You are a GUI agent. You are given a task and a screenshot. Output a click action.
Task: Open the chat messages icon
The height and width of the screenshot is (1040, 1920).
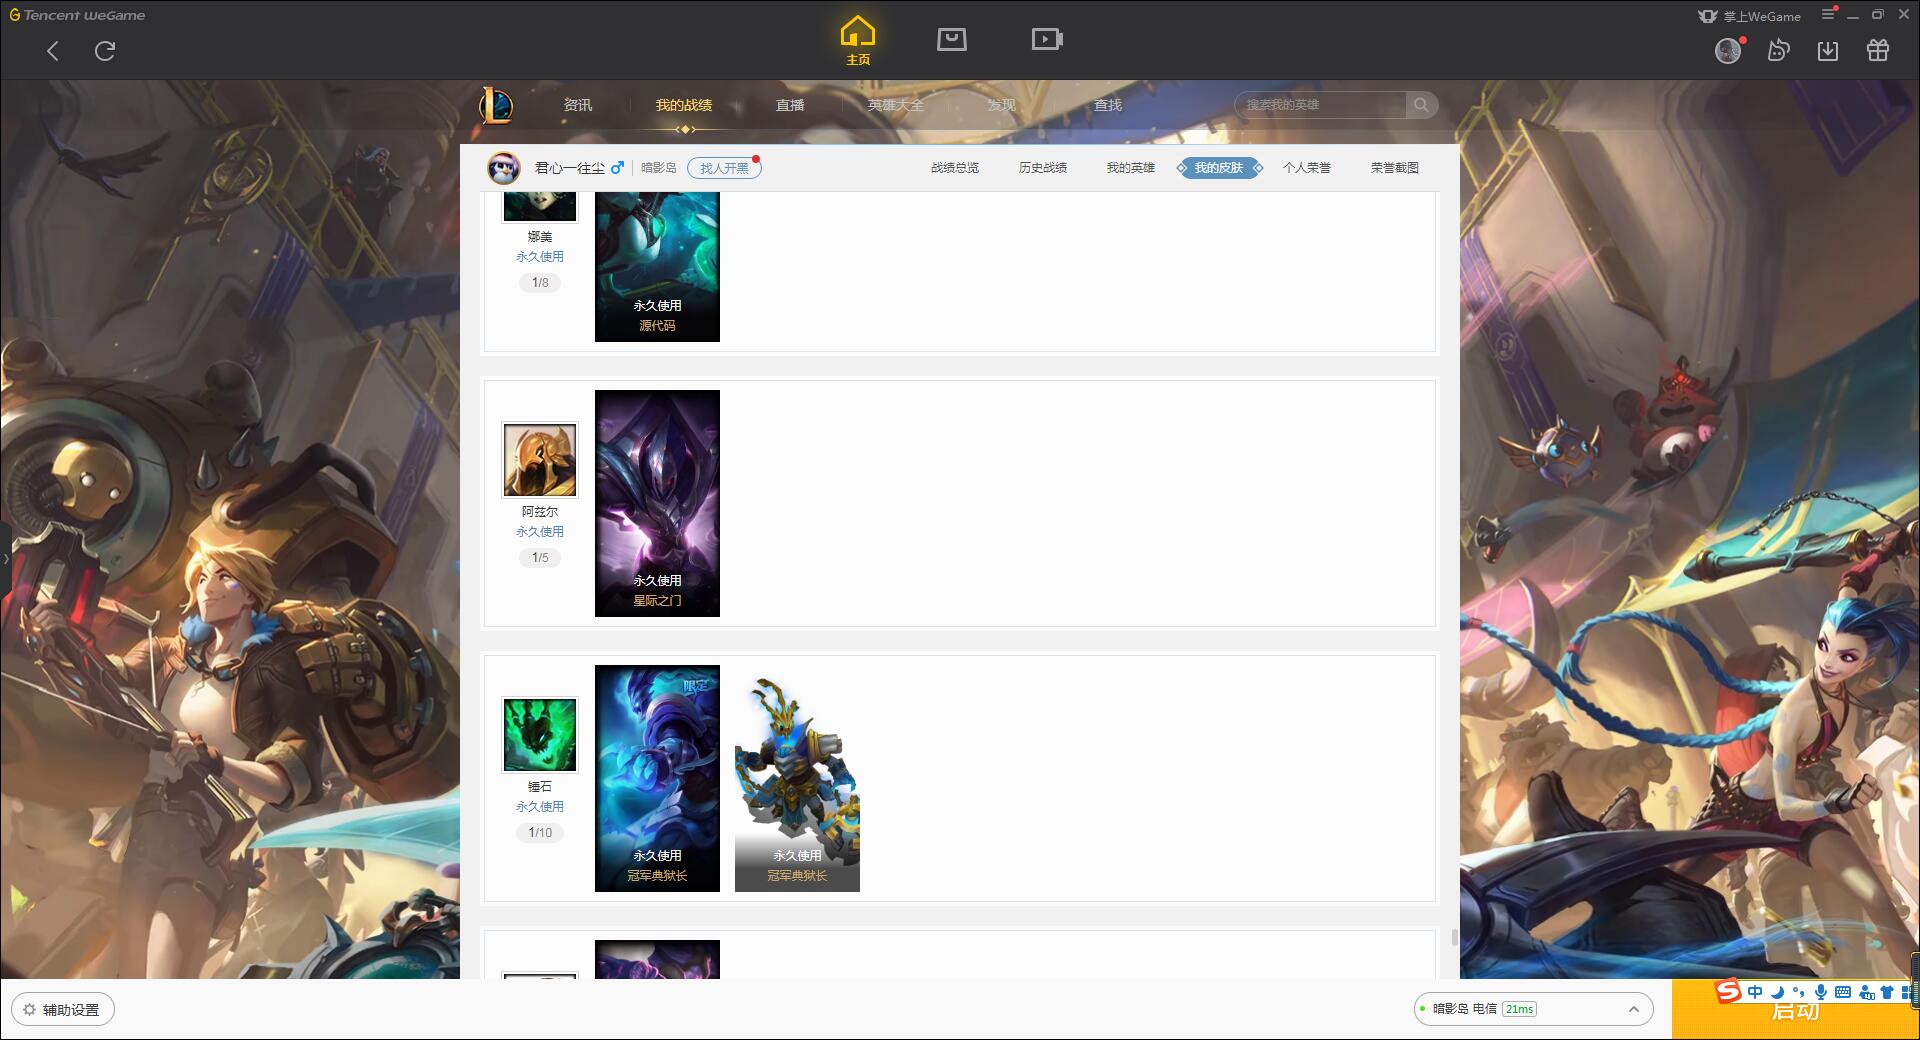(x=1778, y=50)
